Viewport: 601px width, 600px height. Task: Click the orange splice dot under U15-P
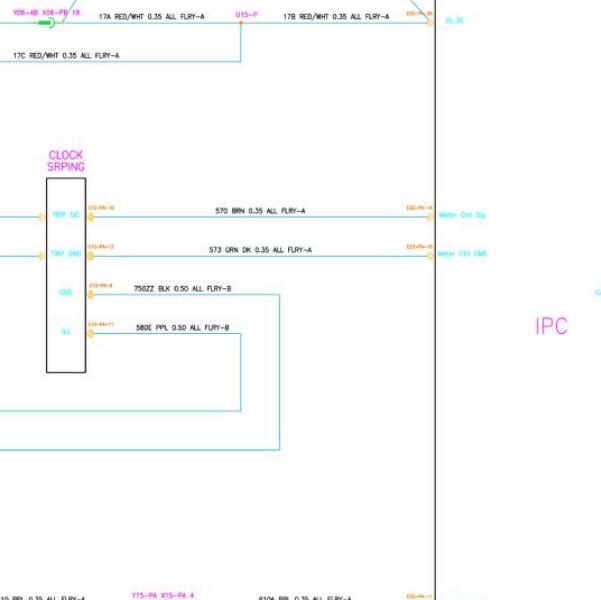pos(241,23)
